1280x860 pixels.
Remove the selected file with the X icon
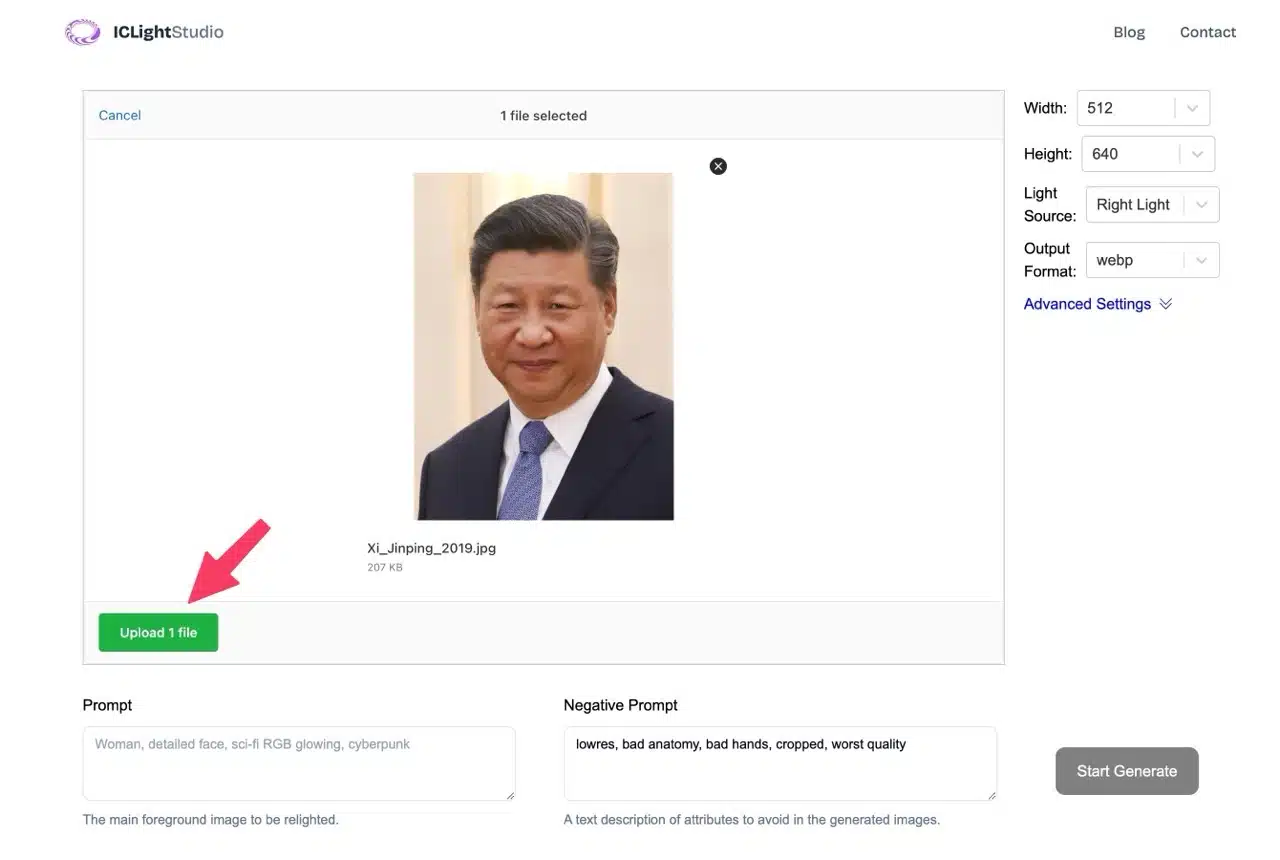click(x=718, y=166)
